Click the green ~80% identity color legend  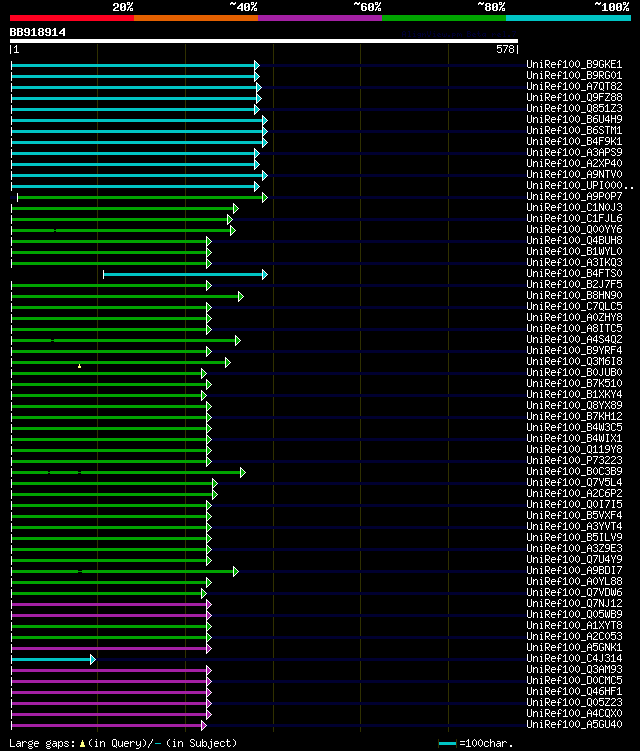coord(444,18)
